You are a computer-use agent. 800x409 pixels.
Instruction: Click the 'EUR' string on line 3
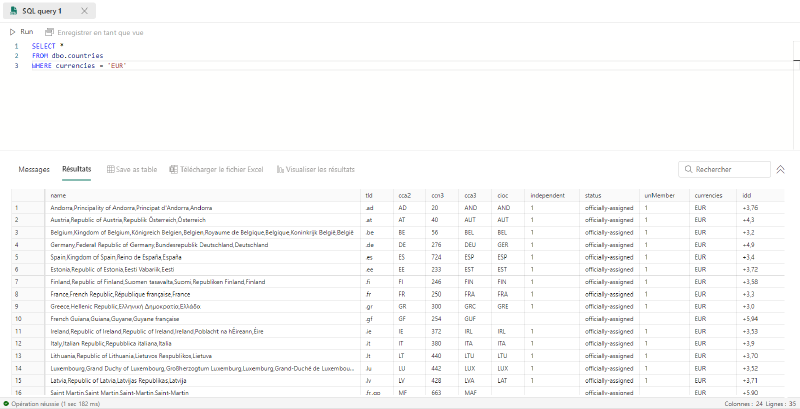(117, 65)
